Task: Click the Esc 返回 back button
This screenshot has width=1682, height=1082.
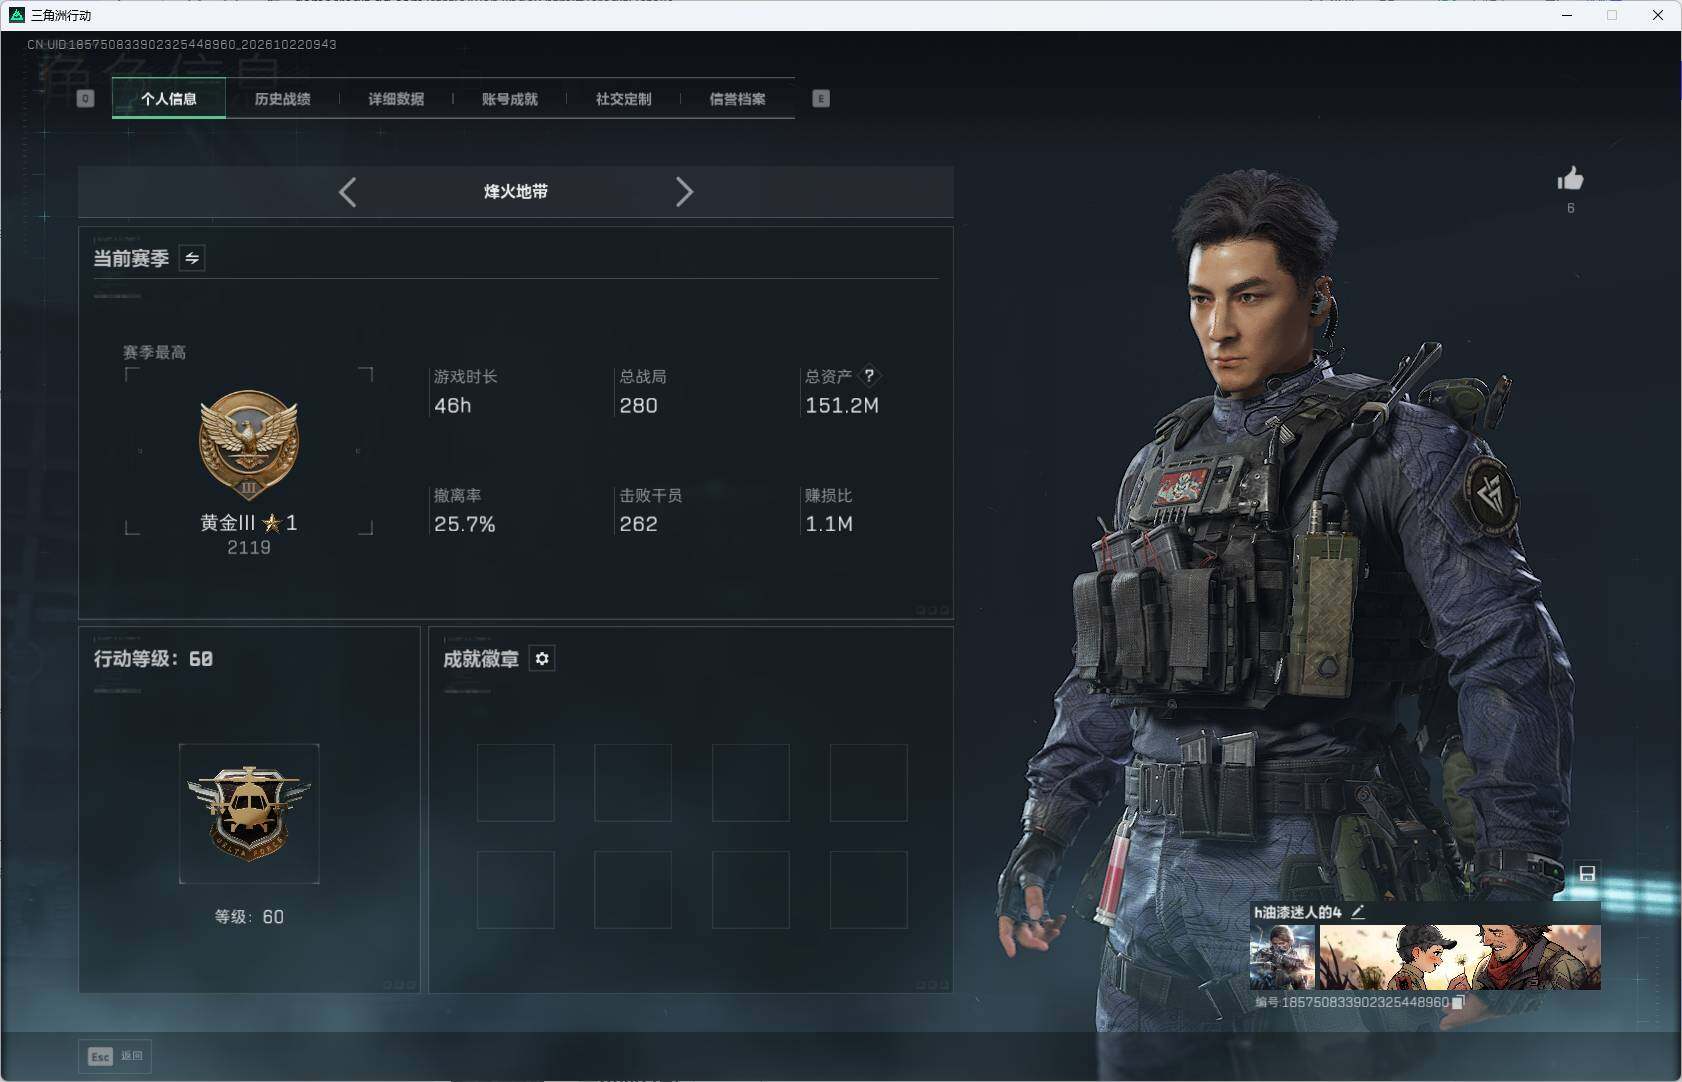Action: pyautogui.click(x=115, y=1056)
